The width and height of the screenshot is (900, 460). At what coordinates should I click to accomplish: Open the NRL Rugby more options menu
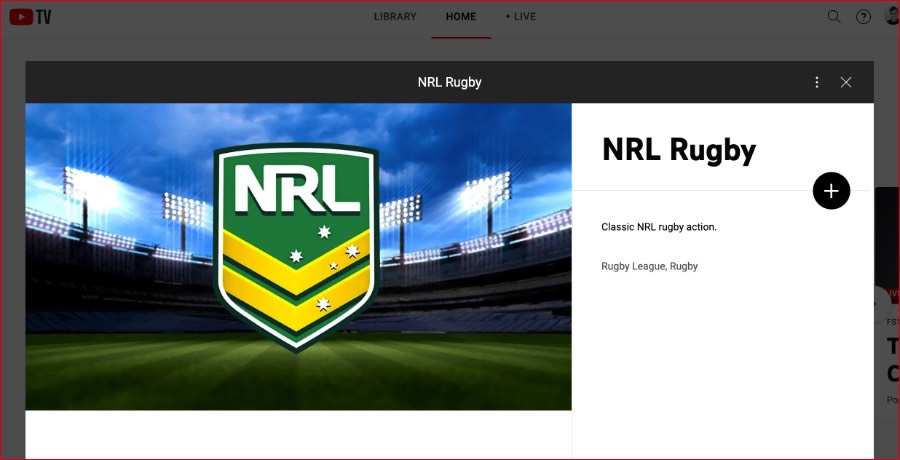click(x=817, y=82)
